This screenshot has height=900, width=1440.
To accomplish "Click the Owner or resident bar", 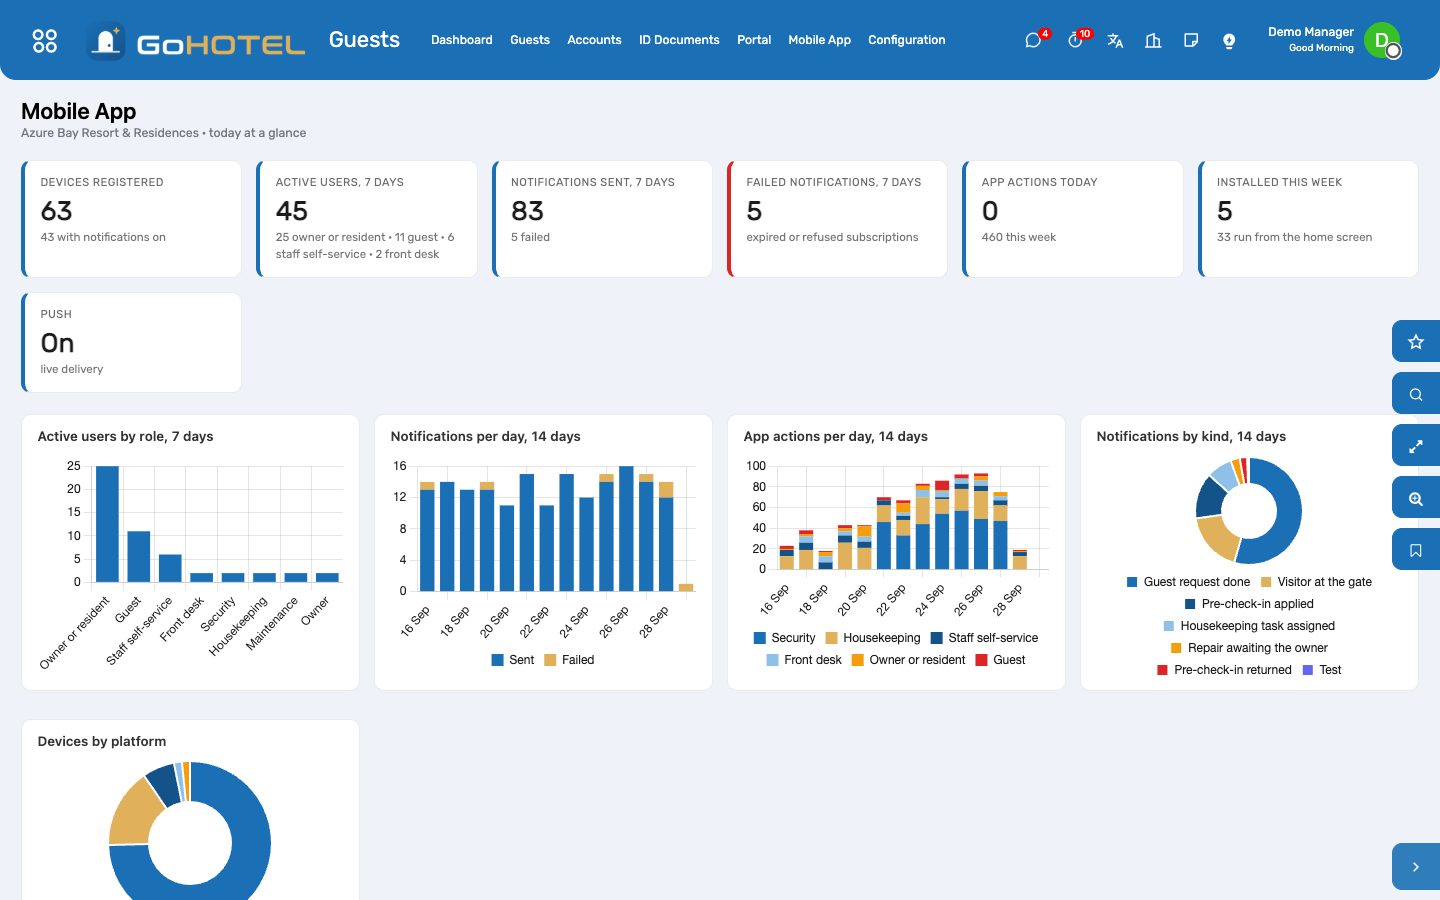I will click(107, 524).
